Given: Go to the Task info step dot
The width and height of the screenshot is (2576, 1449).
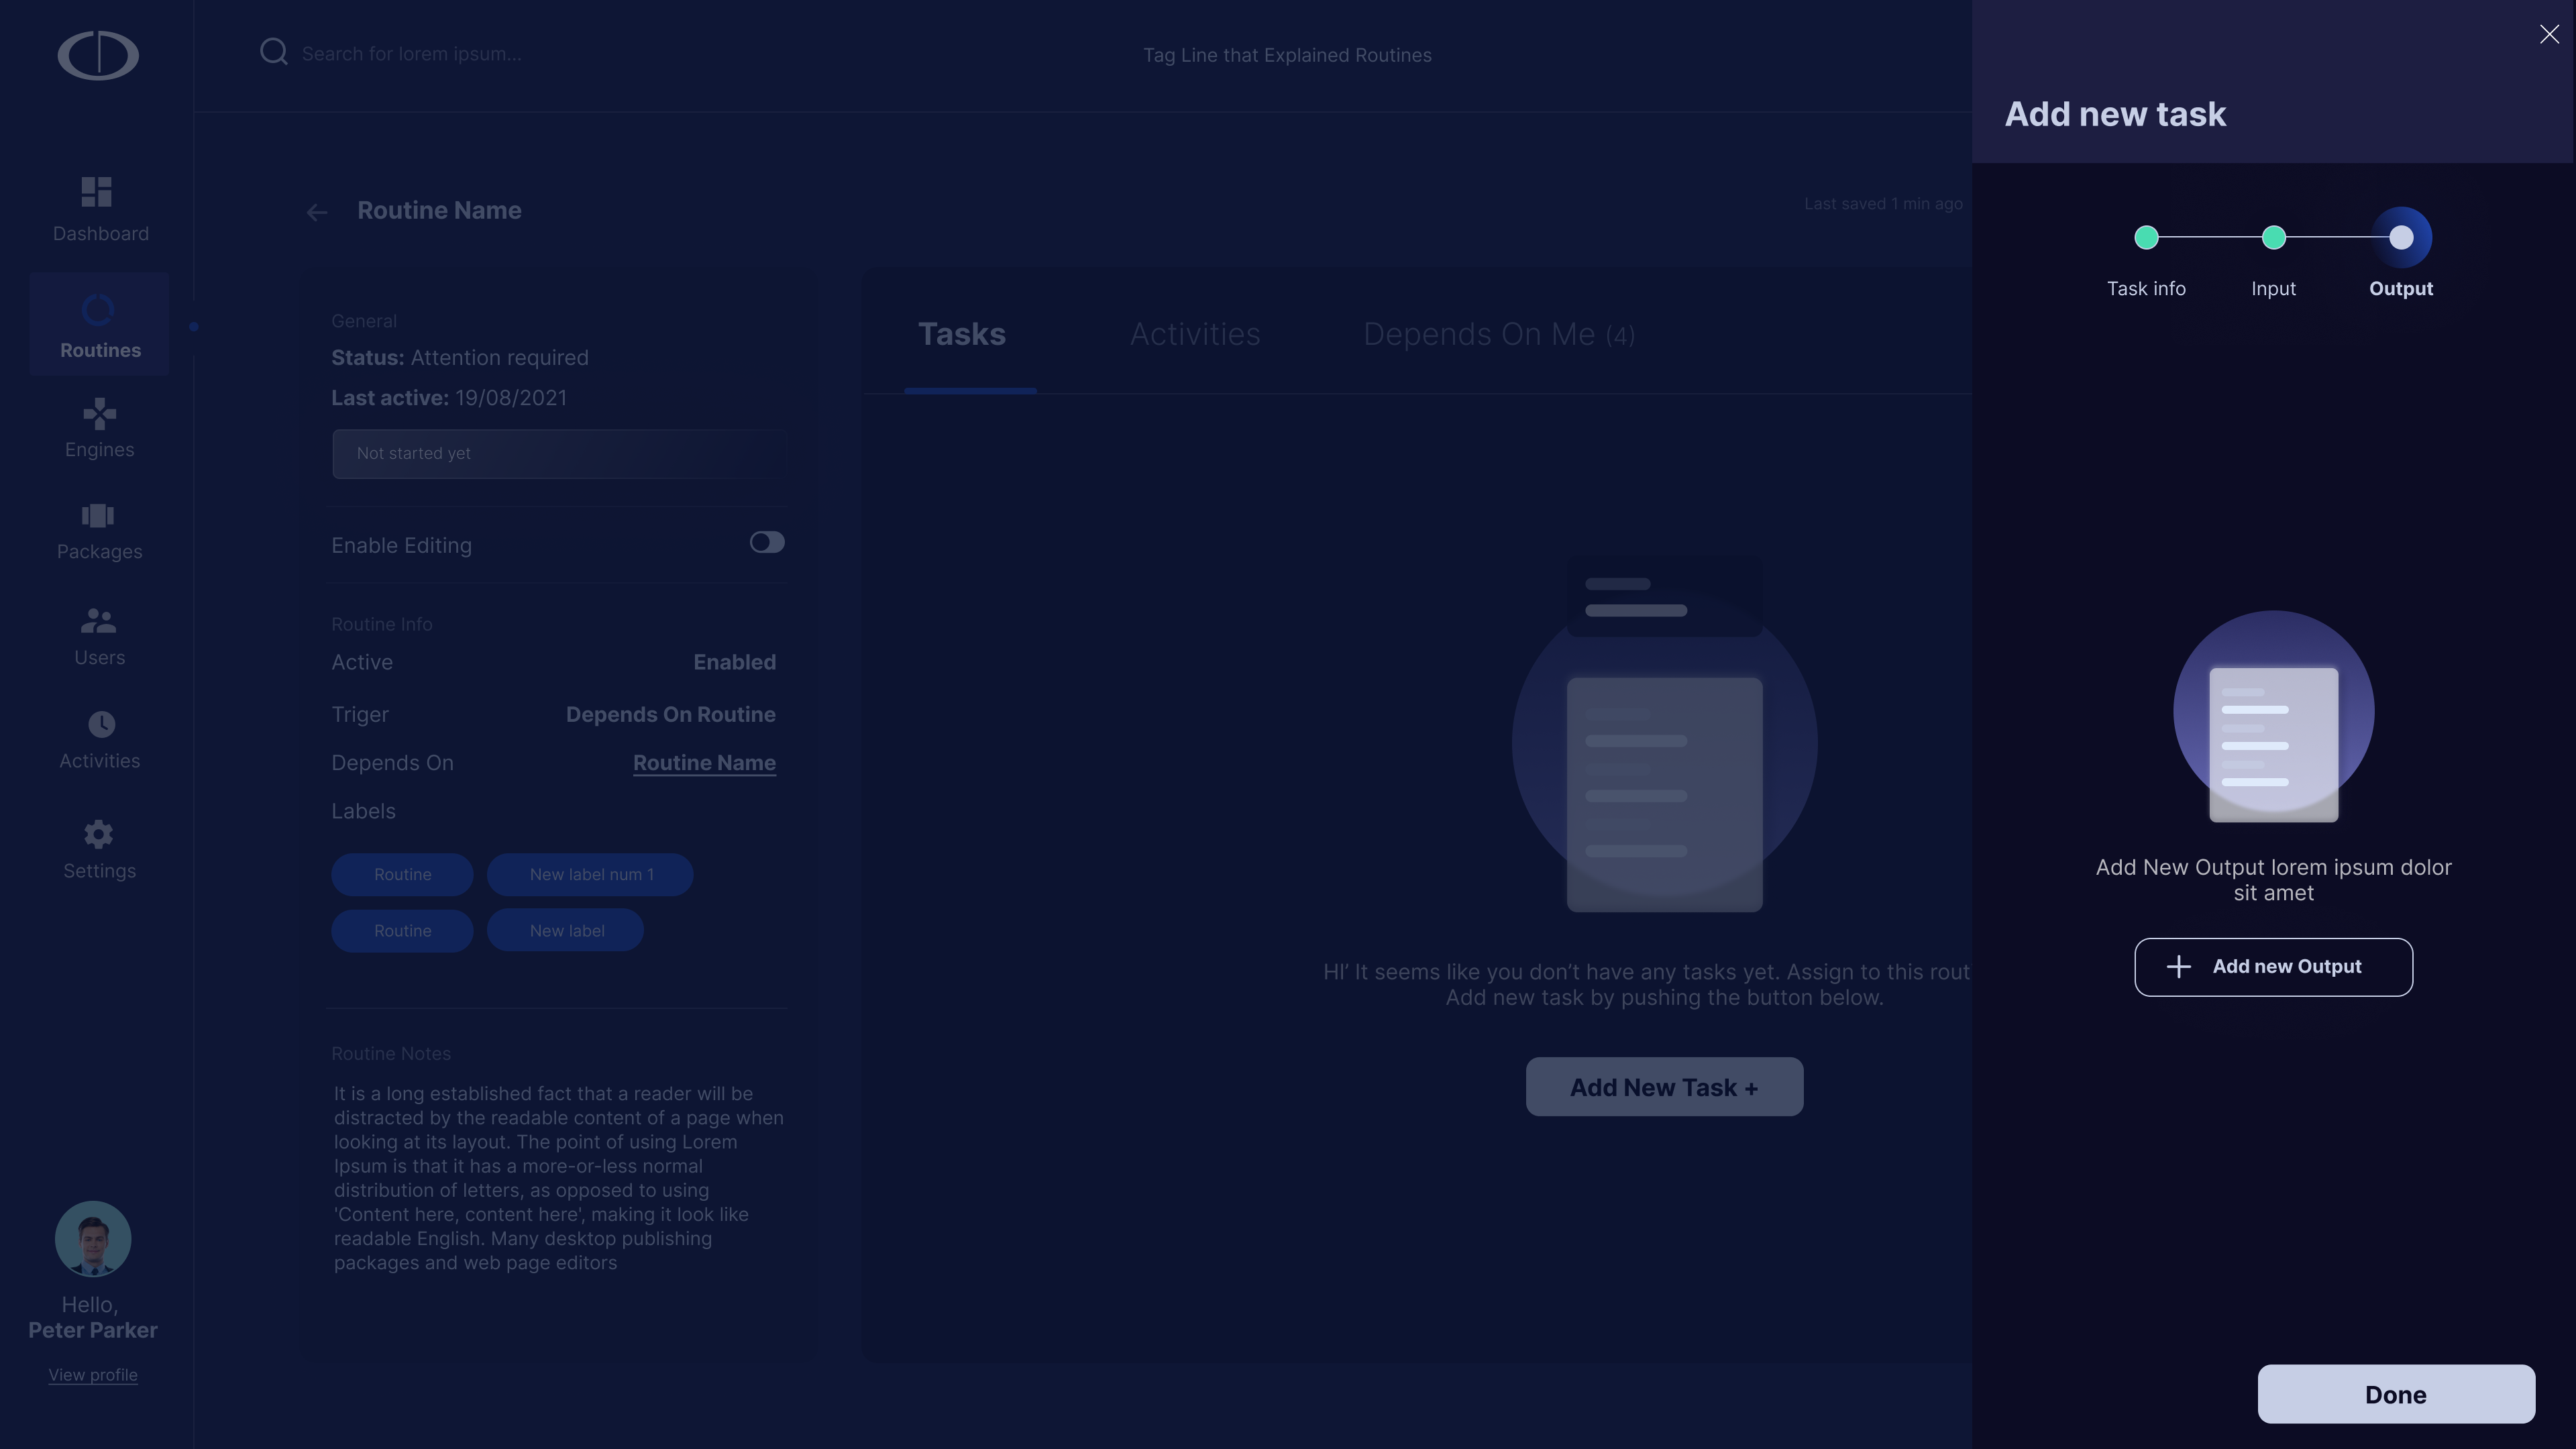Looking at the screenshot, I should 2146,237.
